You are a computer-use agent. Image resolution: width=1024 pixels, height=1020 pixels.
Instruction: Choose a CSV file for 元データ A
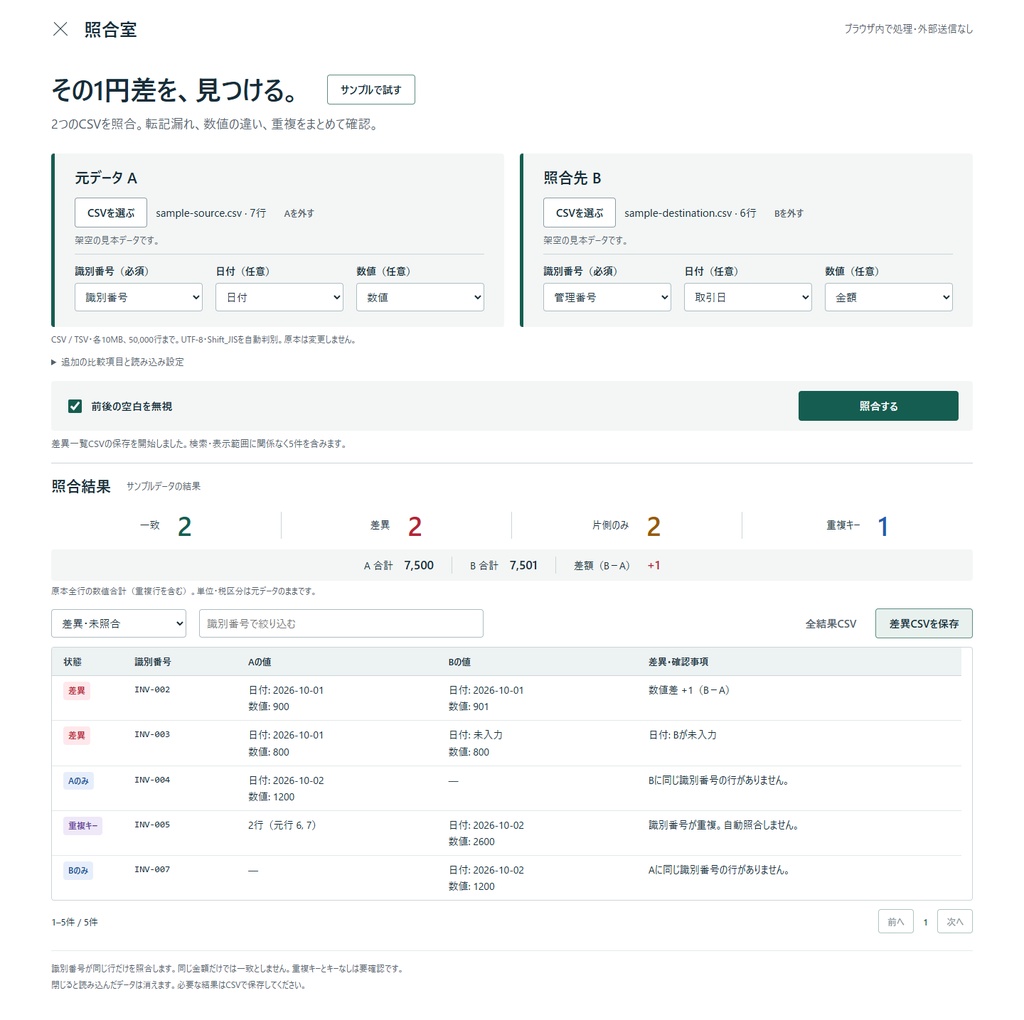pos(110,213)
